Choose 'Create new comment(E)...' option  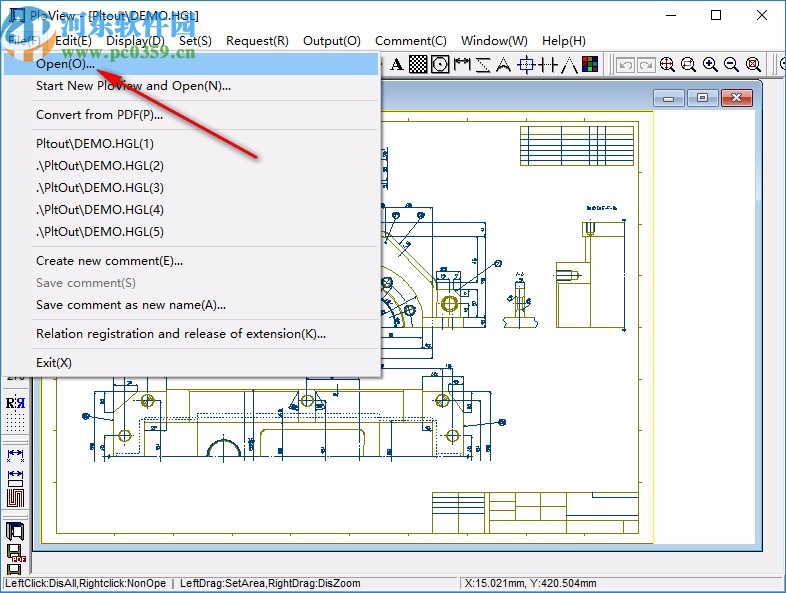110,260
